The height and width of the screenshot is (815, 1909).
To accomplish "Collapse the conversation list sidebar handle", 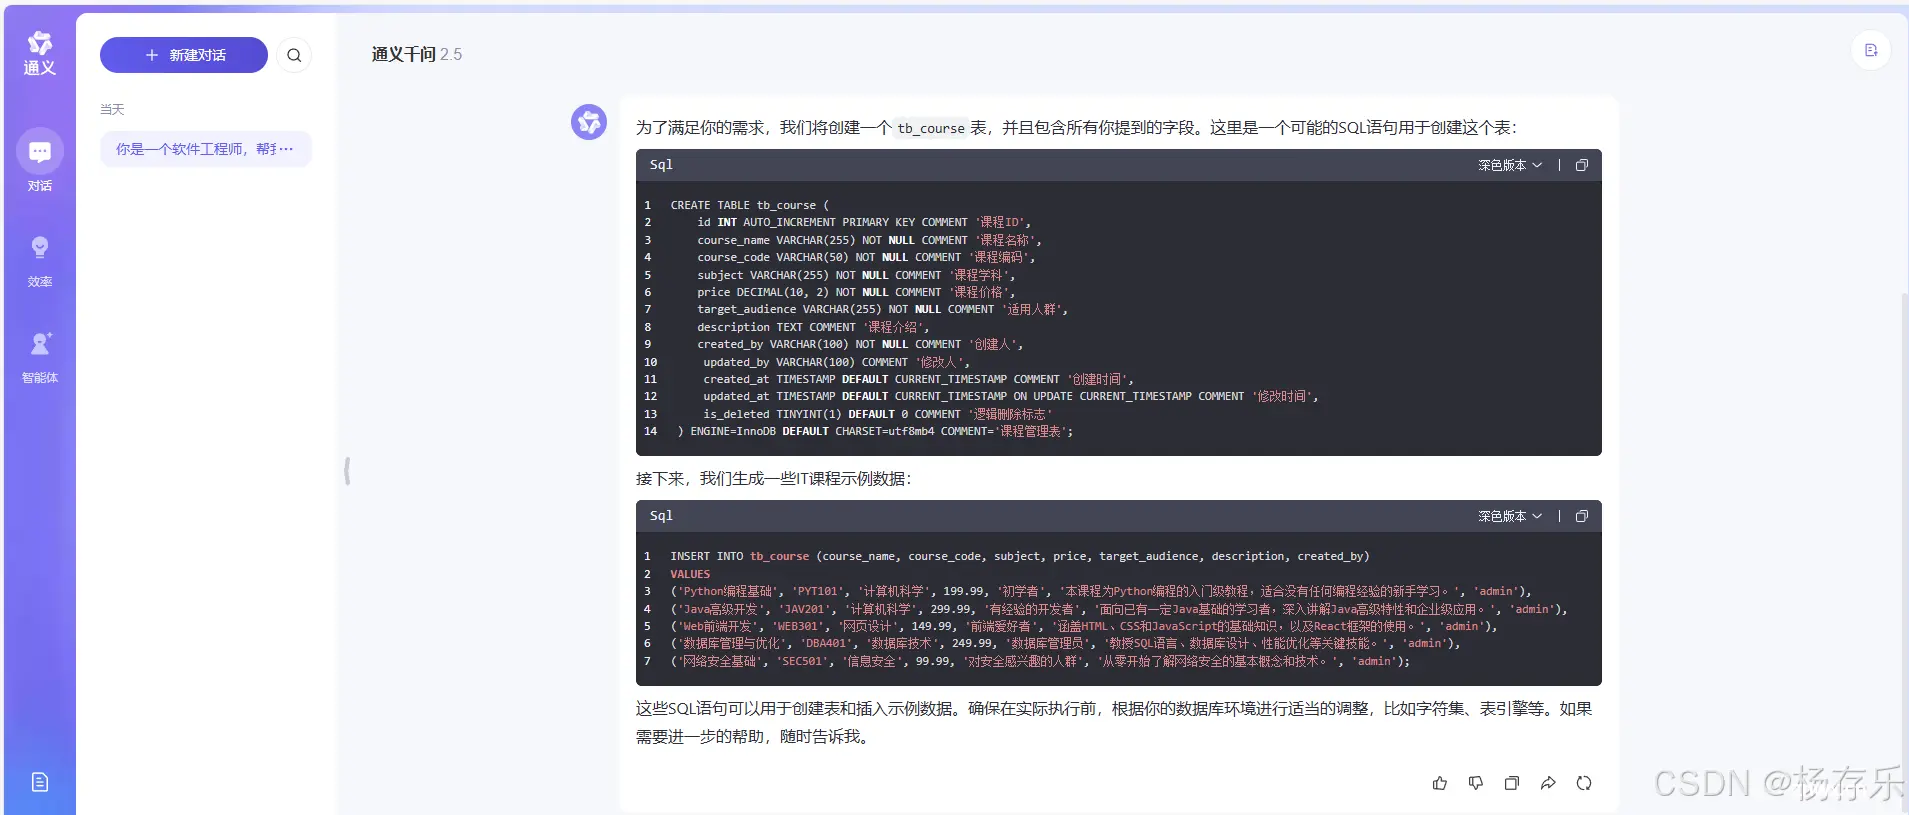I will [x=347, y=471].
